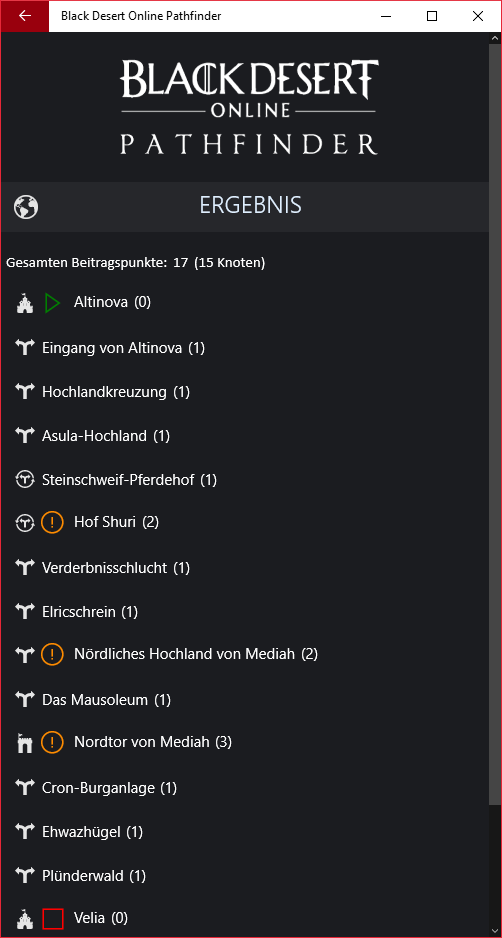502x938 pixels.
Task: Select the Cron-Burganlage route entry
Action: click(245, 788)
